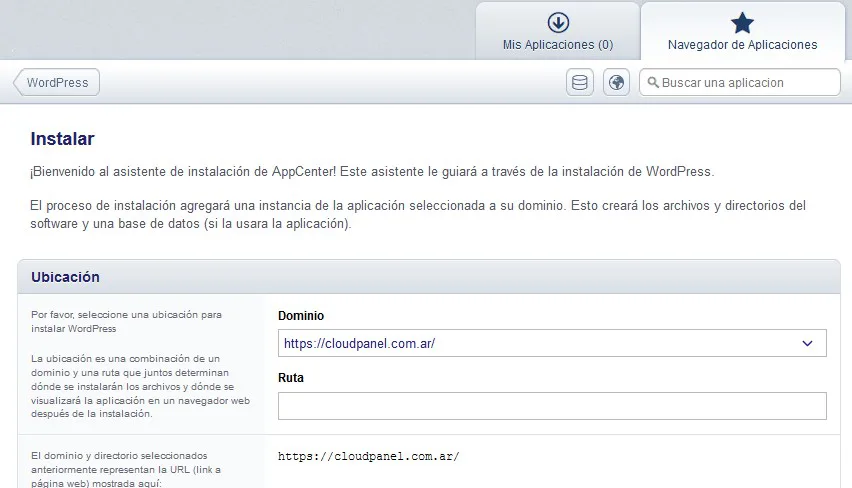Click inside the empty Ruta input field
Viewport: 852px width, 488px height.
(x=552, y=406)
